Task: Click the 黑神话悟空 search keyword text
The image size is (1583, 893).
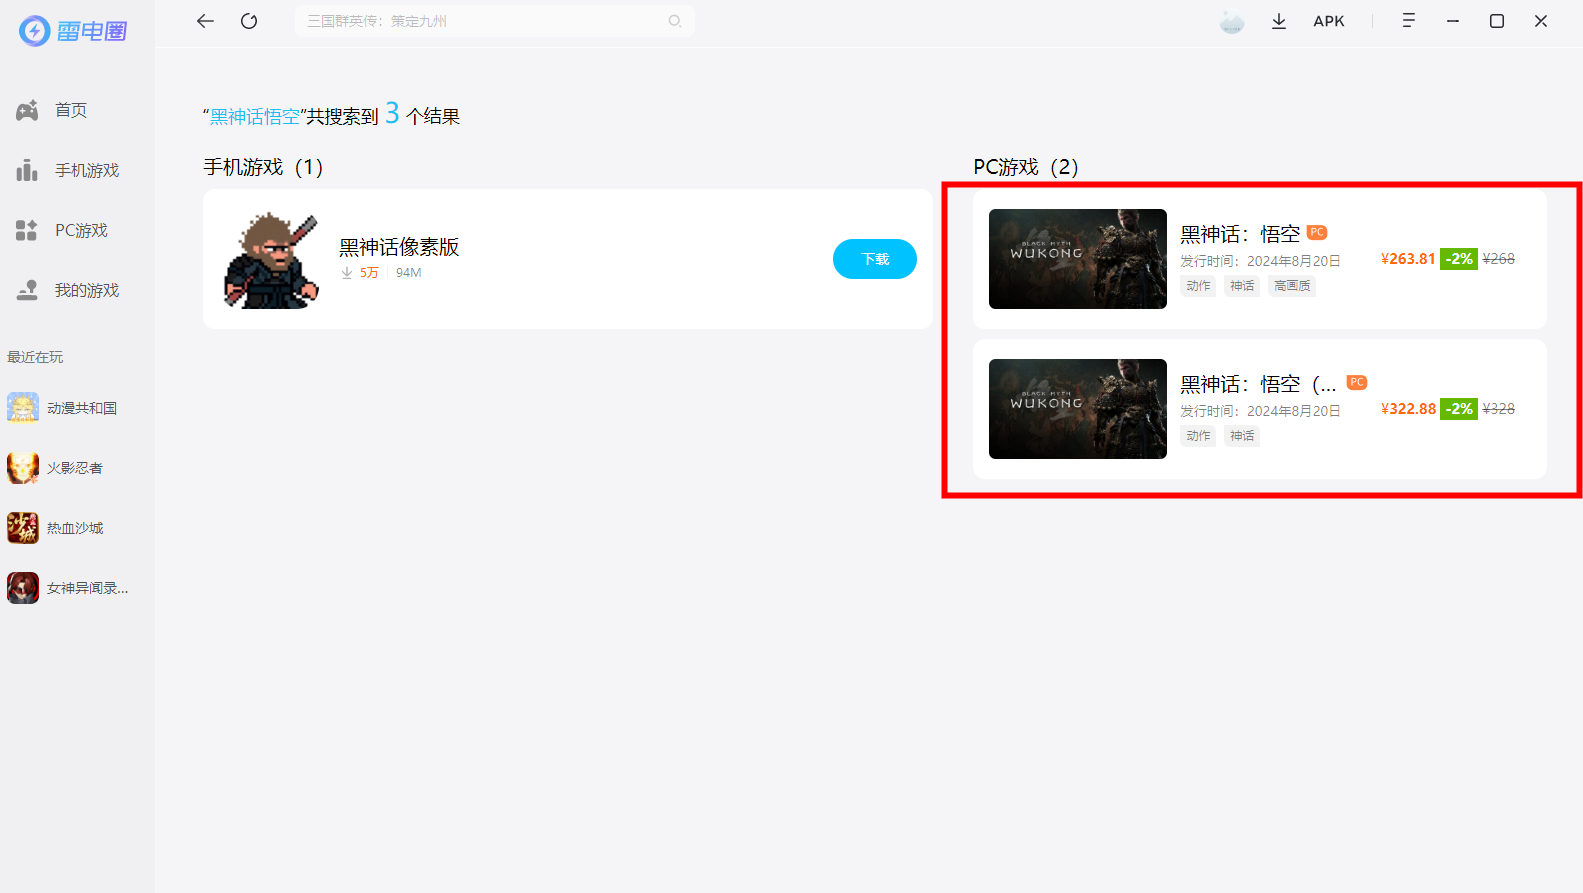Action: click(x=255, y=117)
